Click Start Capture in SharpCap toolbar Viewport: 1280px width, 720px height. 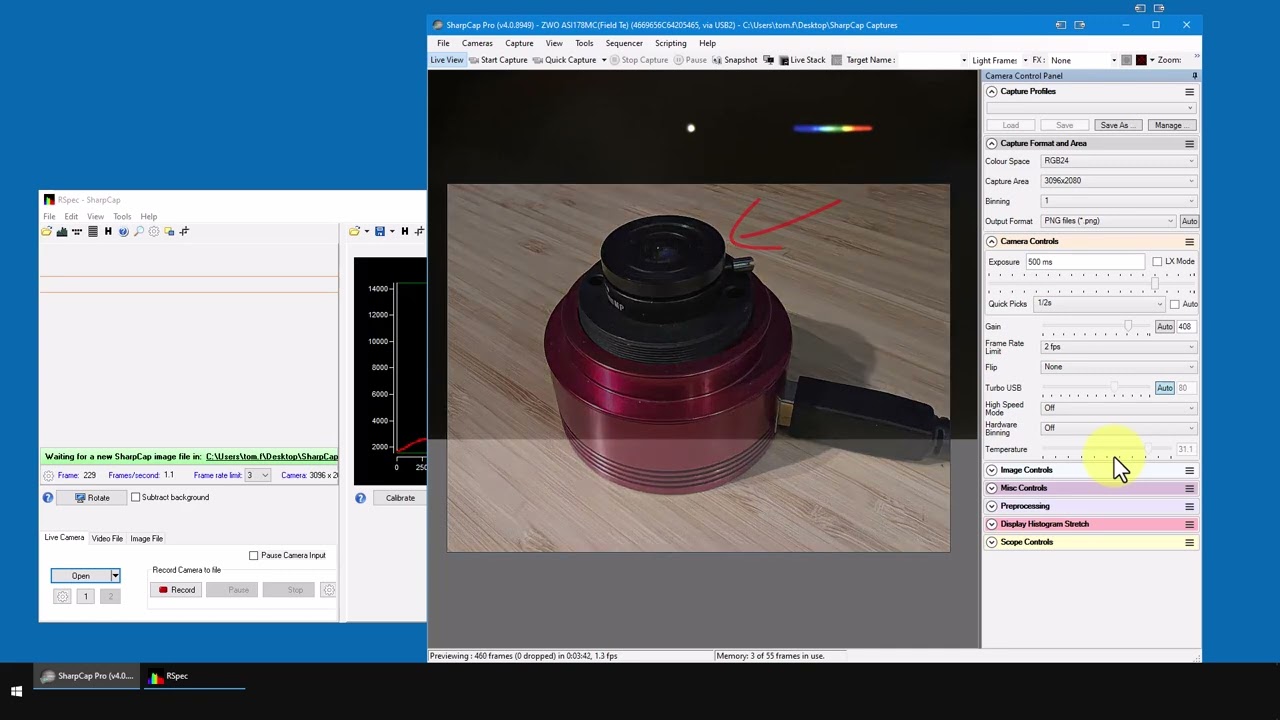[498, 60]
